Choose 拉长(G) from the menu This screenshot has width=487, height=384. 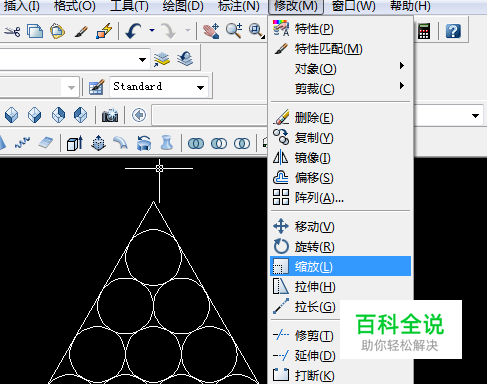pos(305,307)
